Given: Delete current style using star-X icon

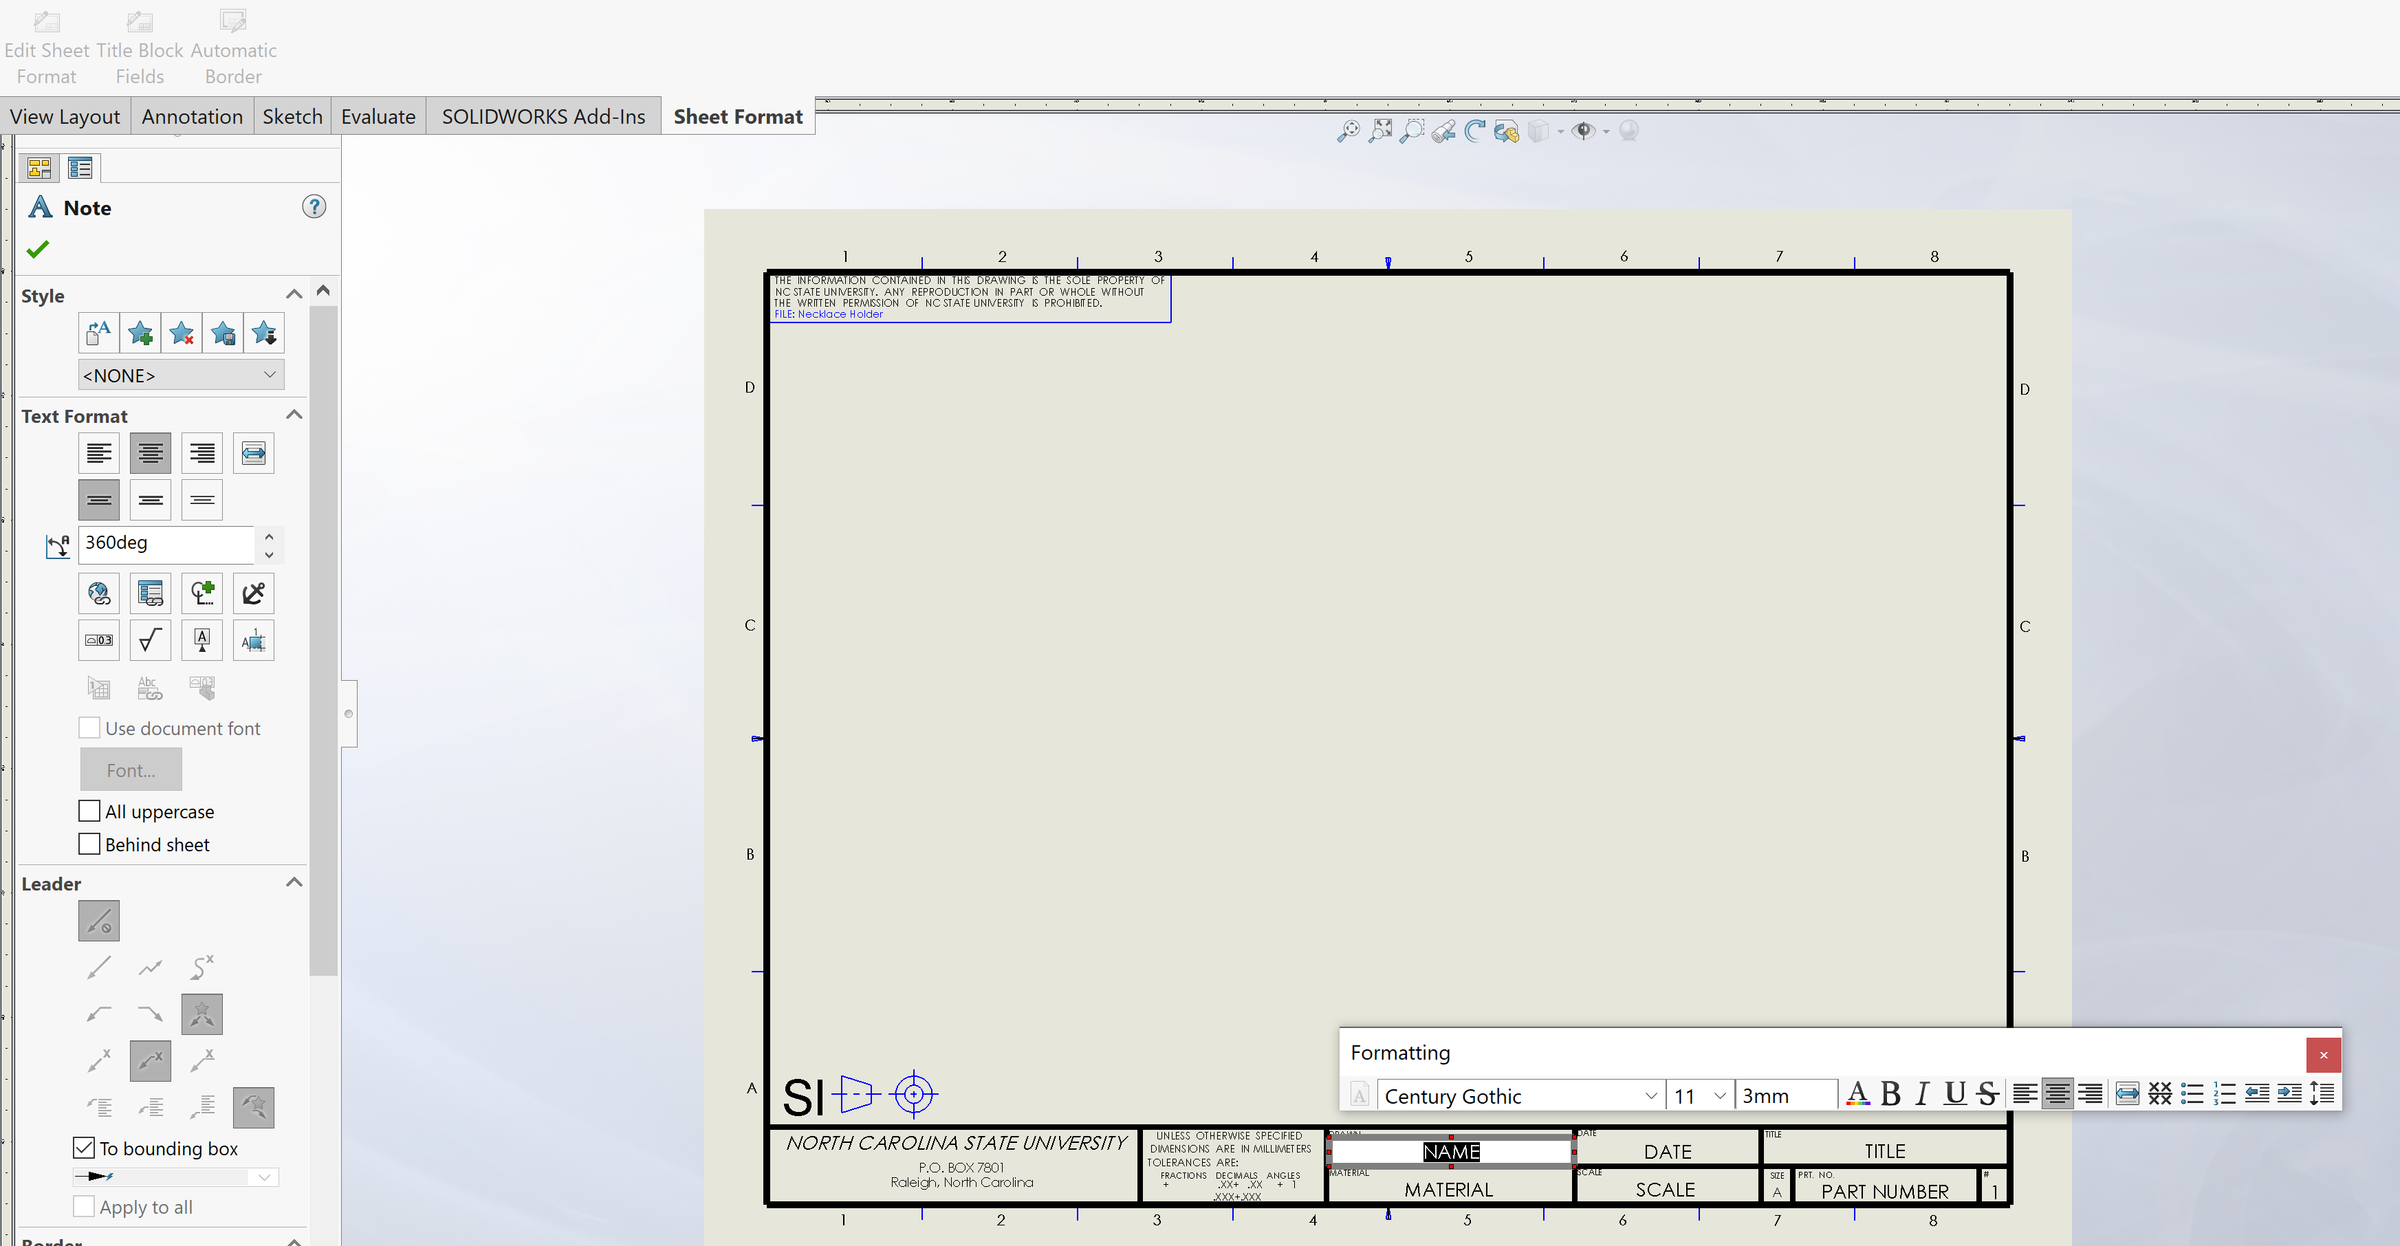Looking at the screenshot, I should [x=181, y=333].
